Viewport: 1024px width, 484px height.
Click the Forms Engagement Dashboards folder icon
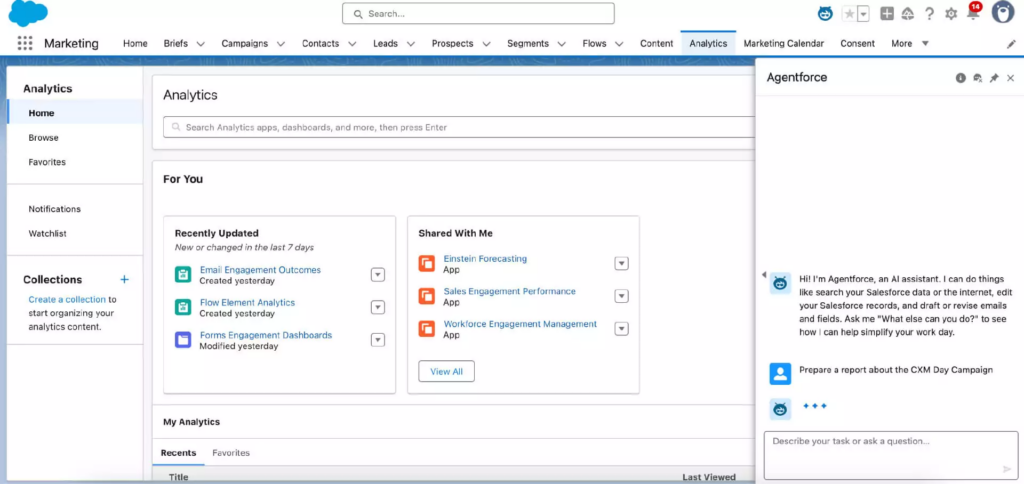183,340
